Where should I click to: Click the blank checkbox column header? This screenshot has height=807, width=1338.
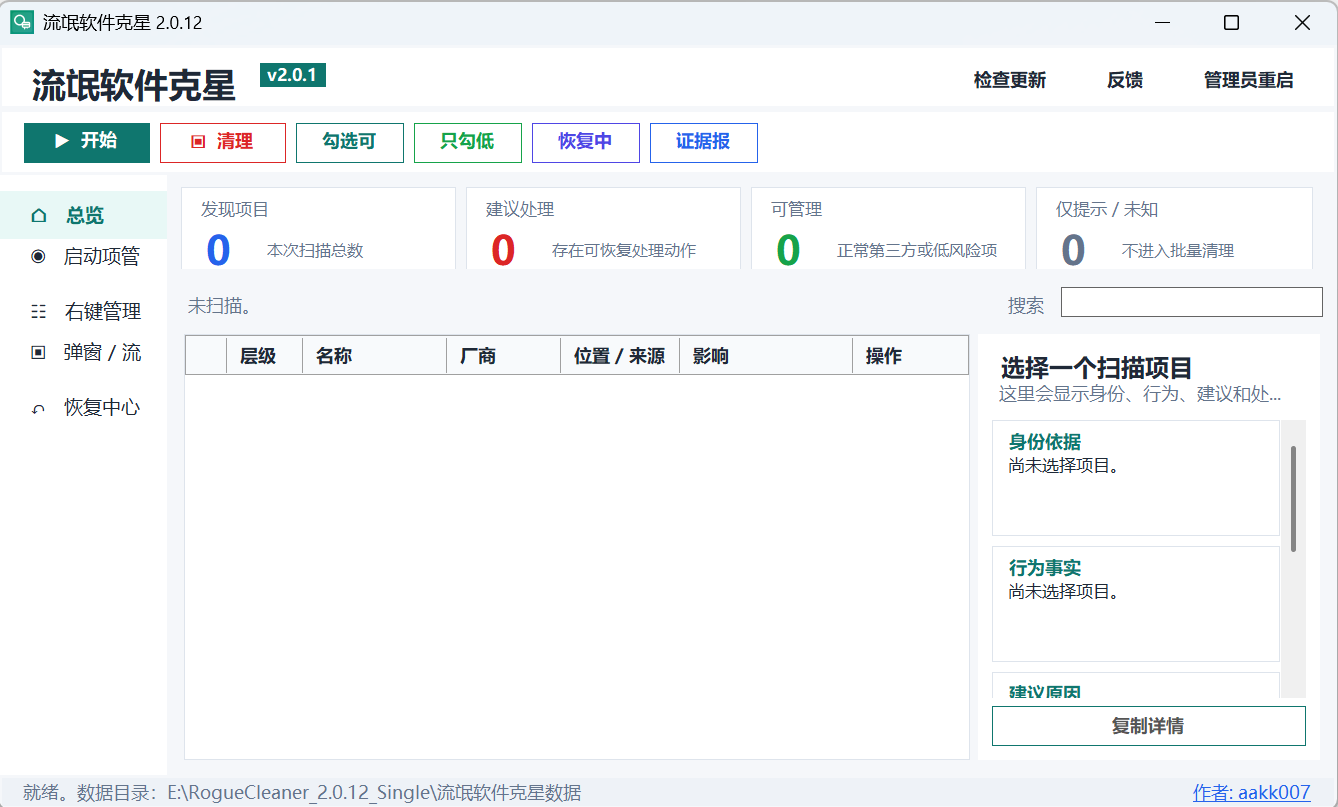tap(206, 355)
